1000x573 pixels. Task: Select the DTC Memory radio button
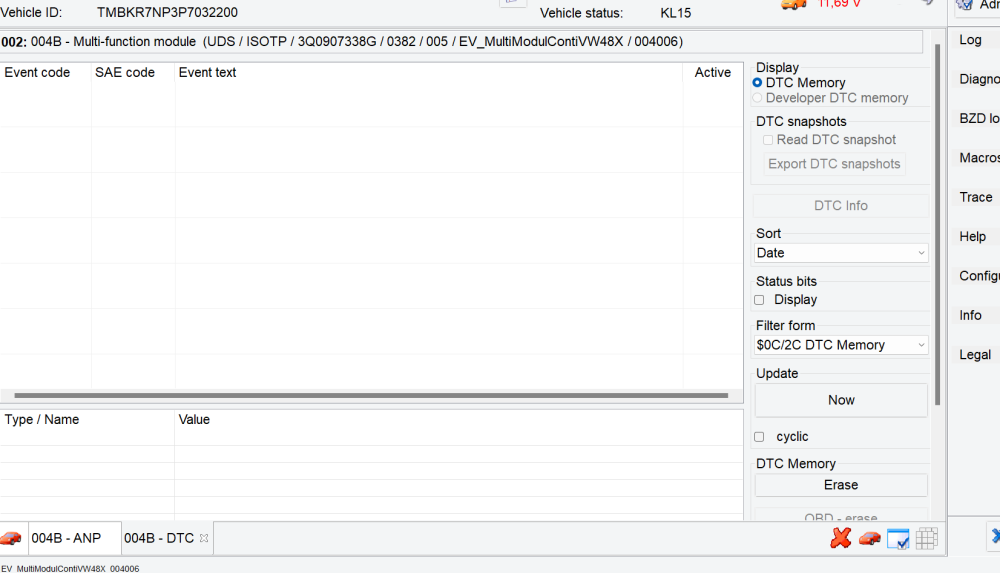click(757, 82)
